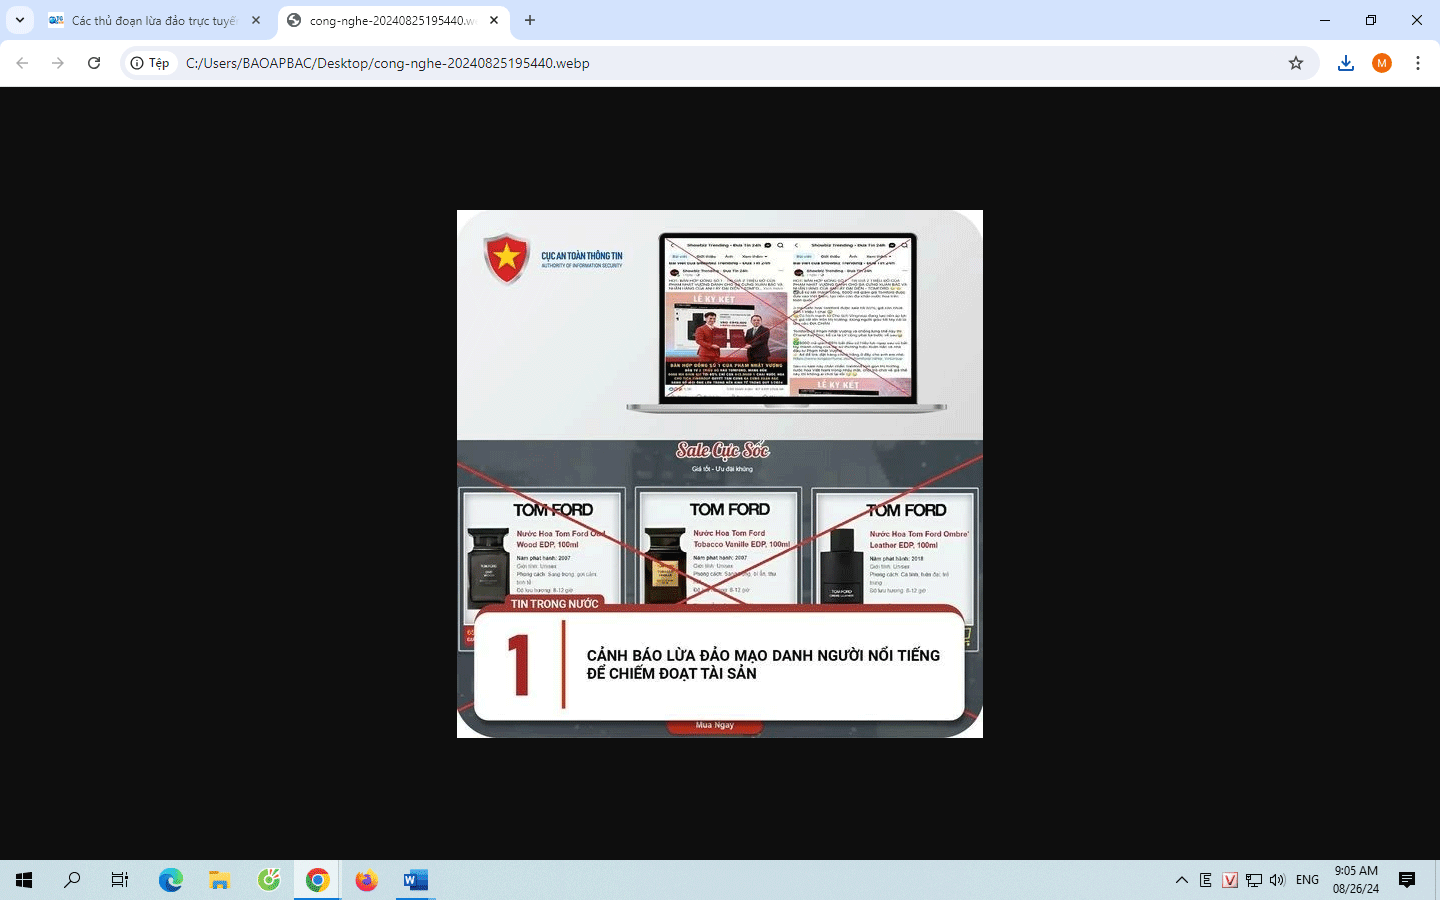Open network status tray icon

tap(1254, 880)
